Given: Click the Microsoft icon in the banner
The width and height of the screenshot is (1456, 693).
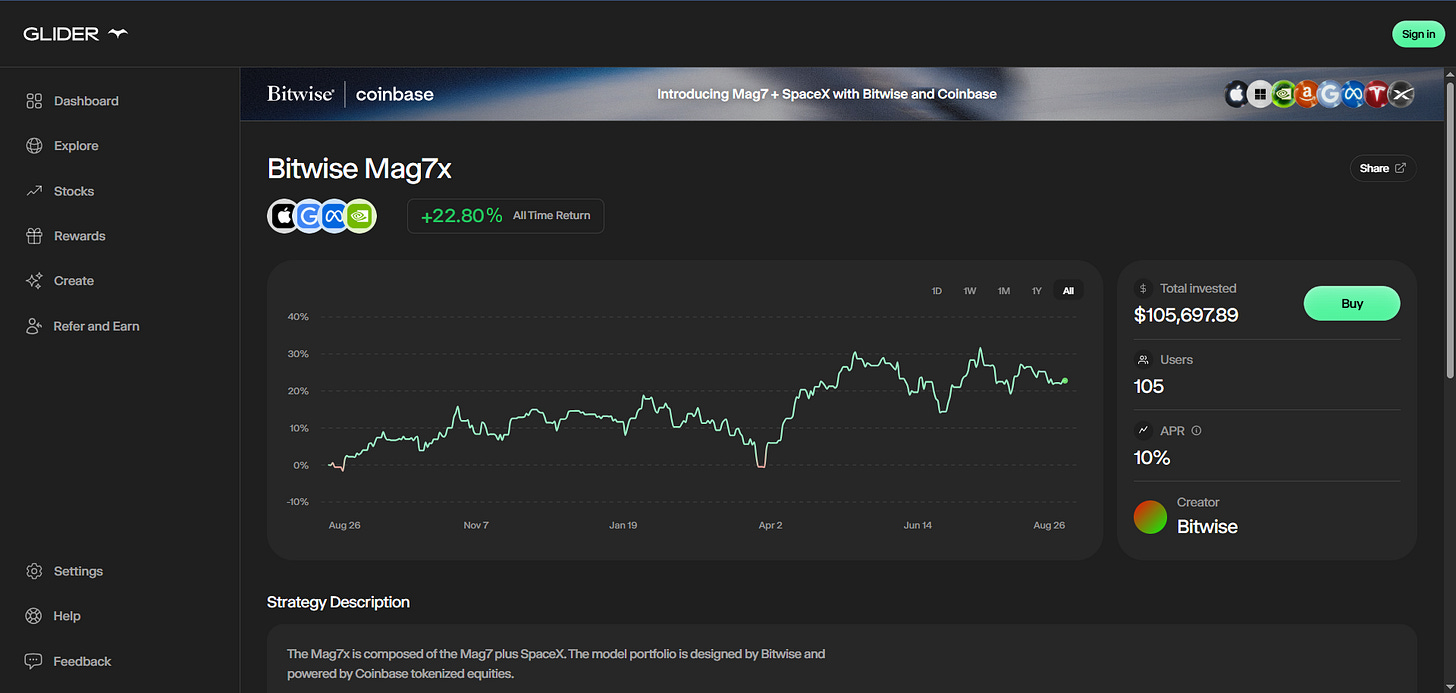Looking at the screenshot, I should (x=1261, y=94).
